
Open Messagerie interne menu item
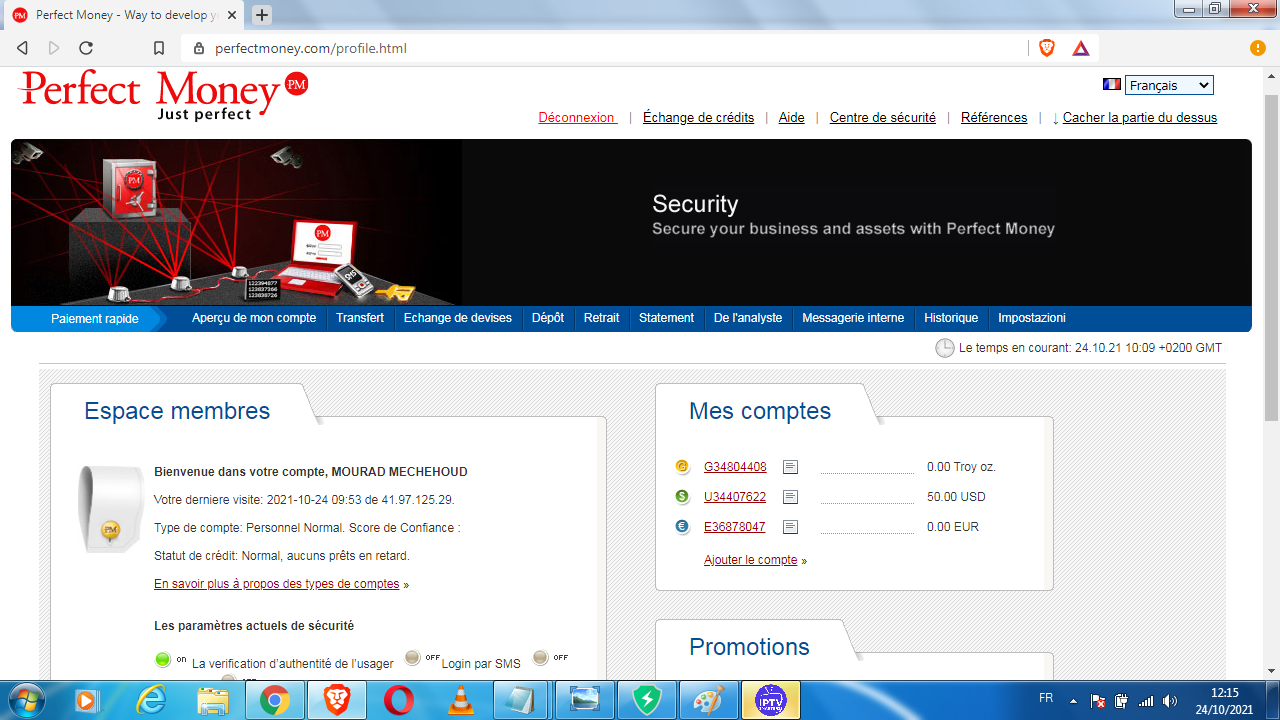tap(853, 318)
